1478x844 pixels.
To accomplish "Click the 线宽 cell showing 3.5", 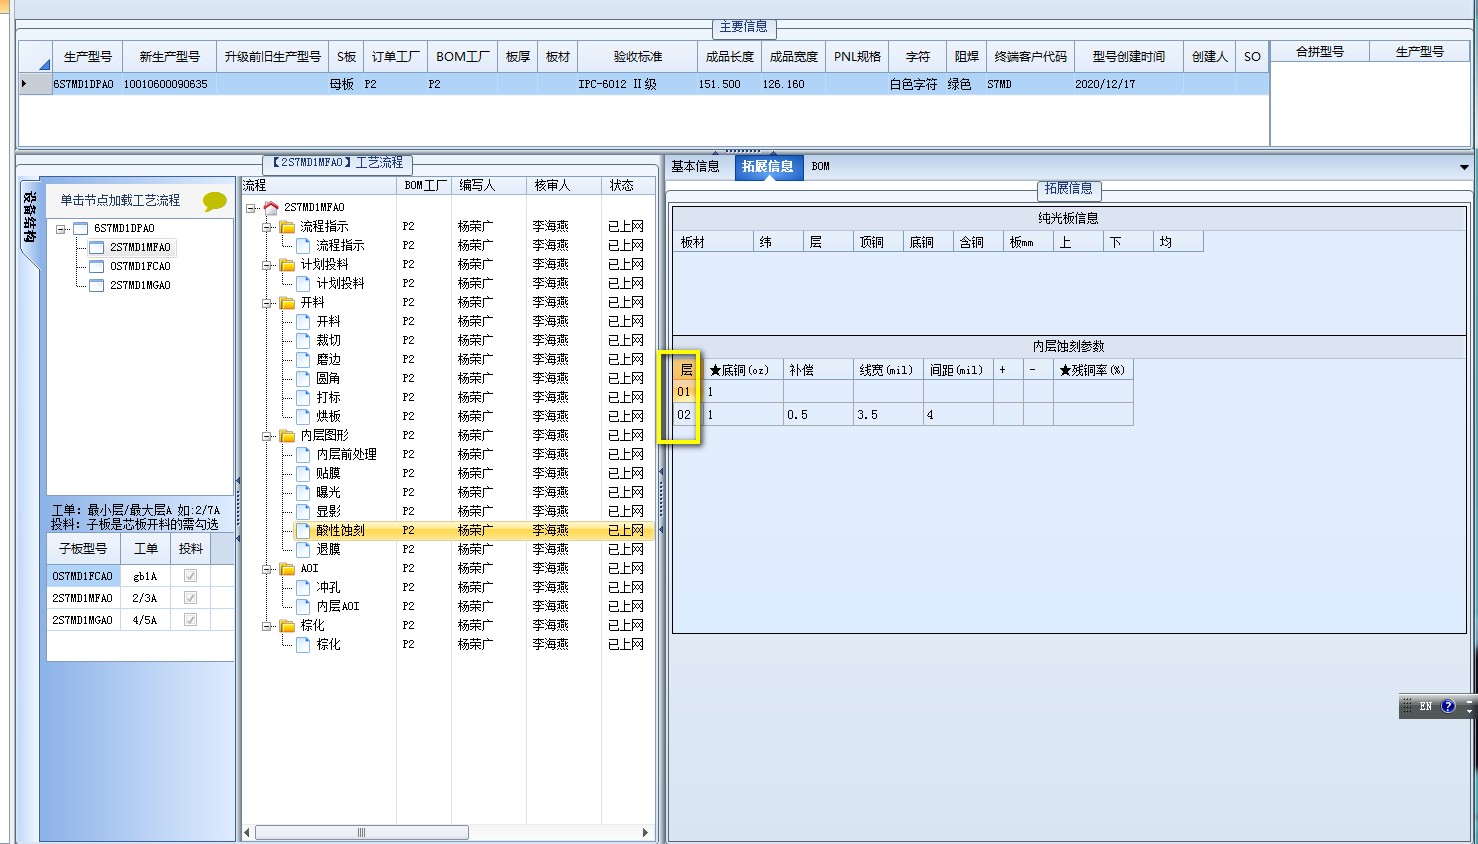I will click(888, 414).
